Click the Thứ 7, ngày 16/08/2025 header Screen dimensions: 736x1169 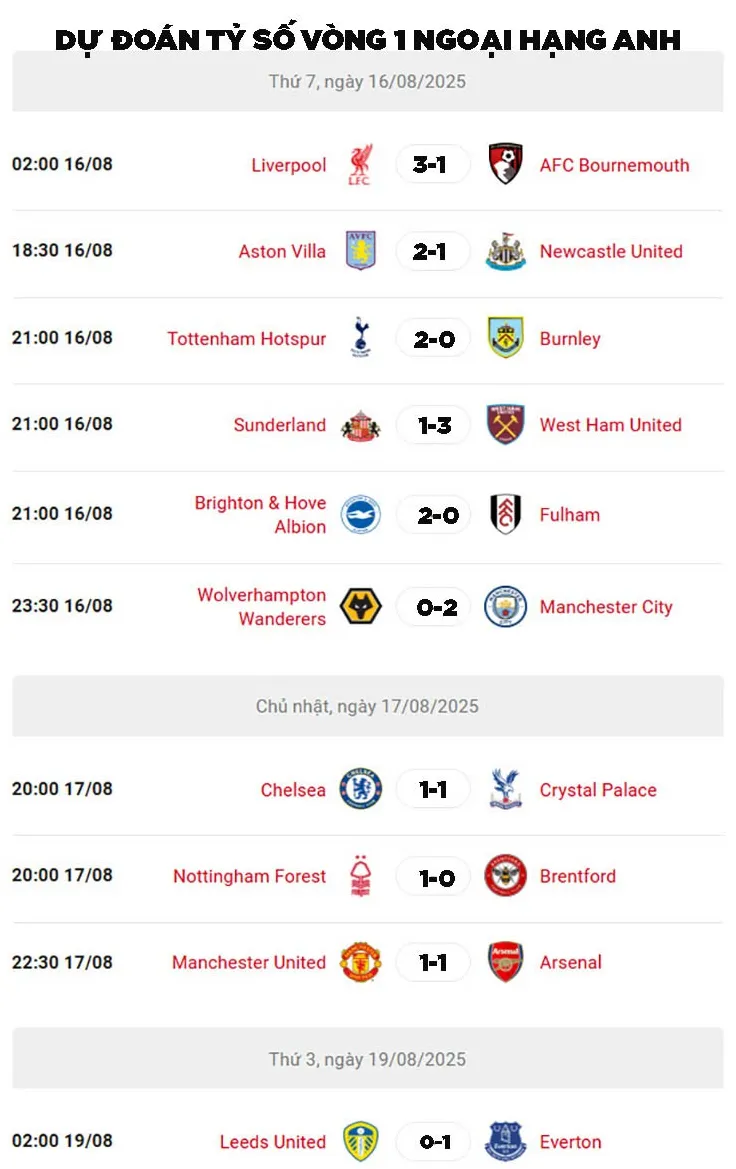point(367,82)
